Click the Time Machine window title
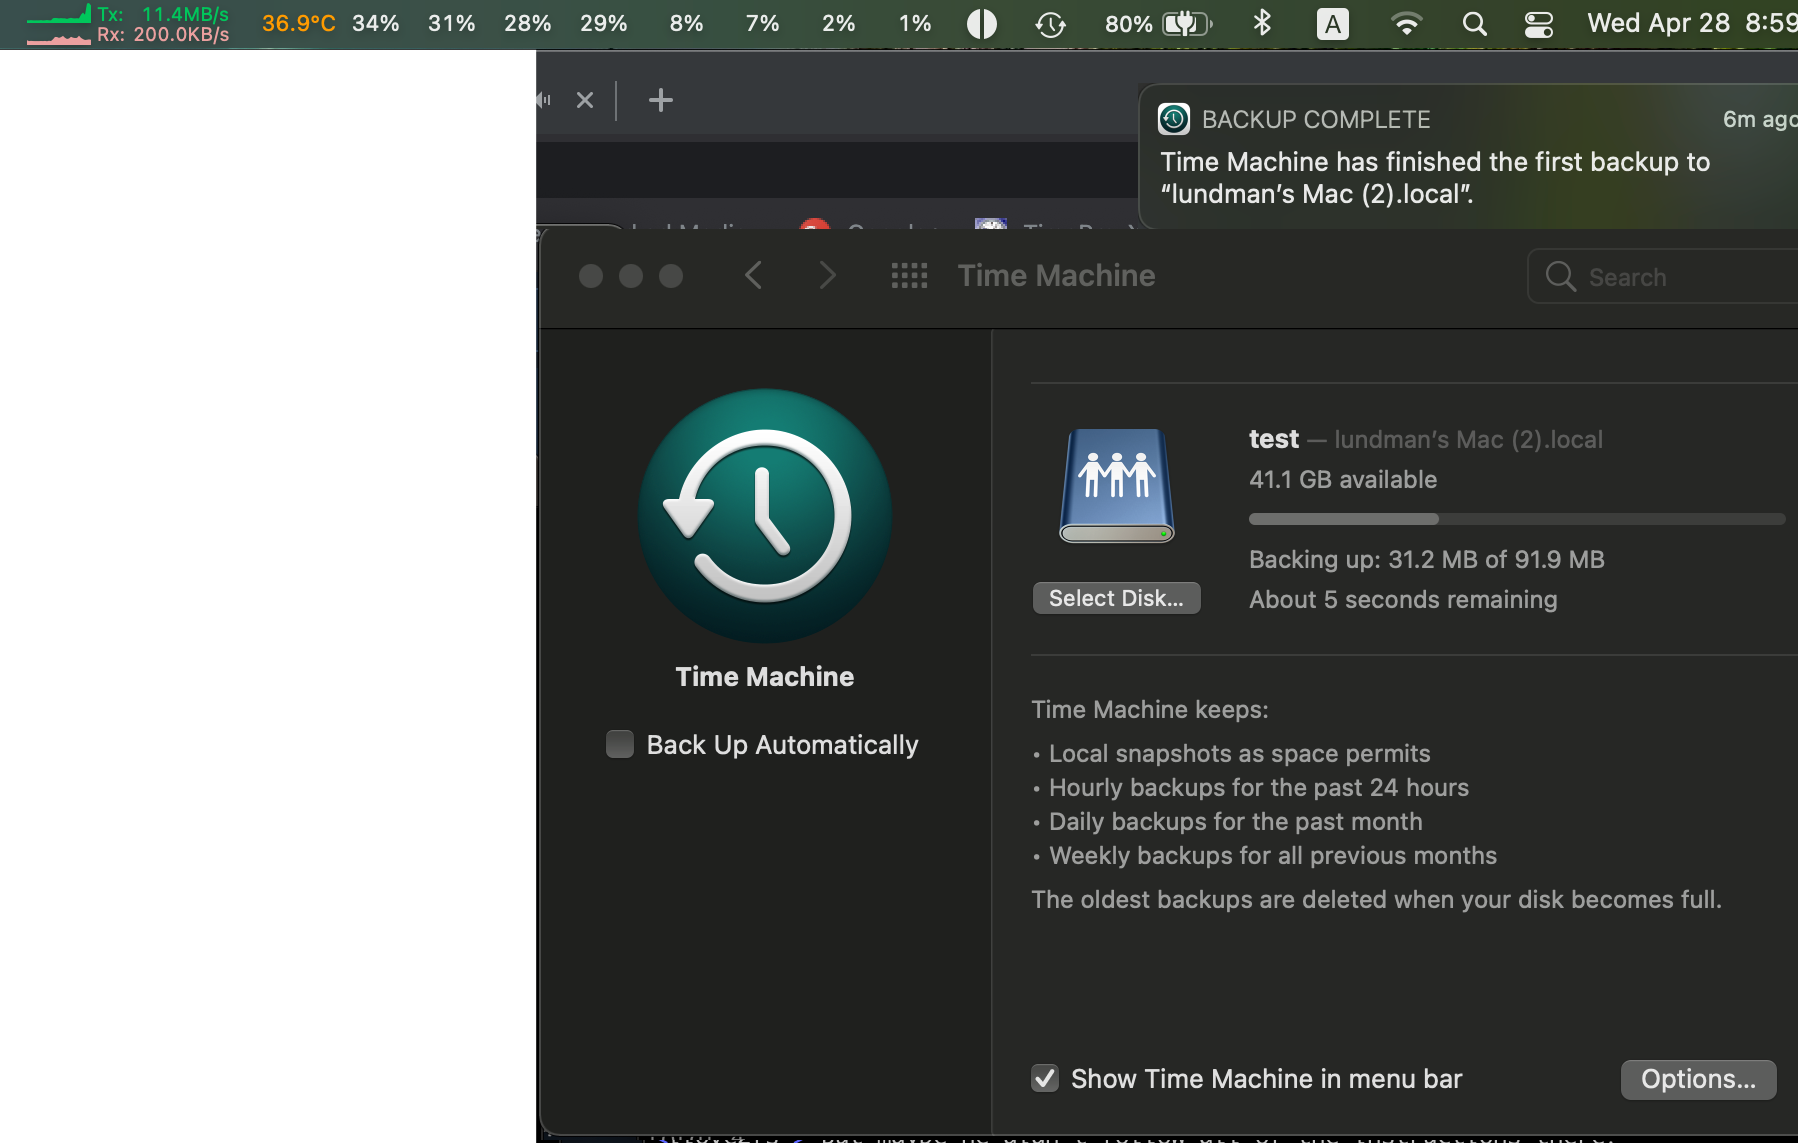The image size is (1798, 1143). click(1056, 275)
